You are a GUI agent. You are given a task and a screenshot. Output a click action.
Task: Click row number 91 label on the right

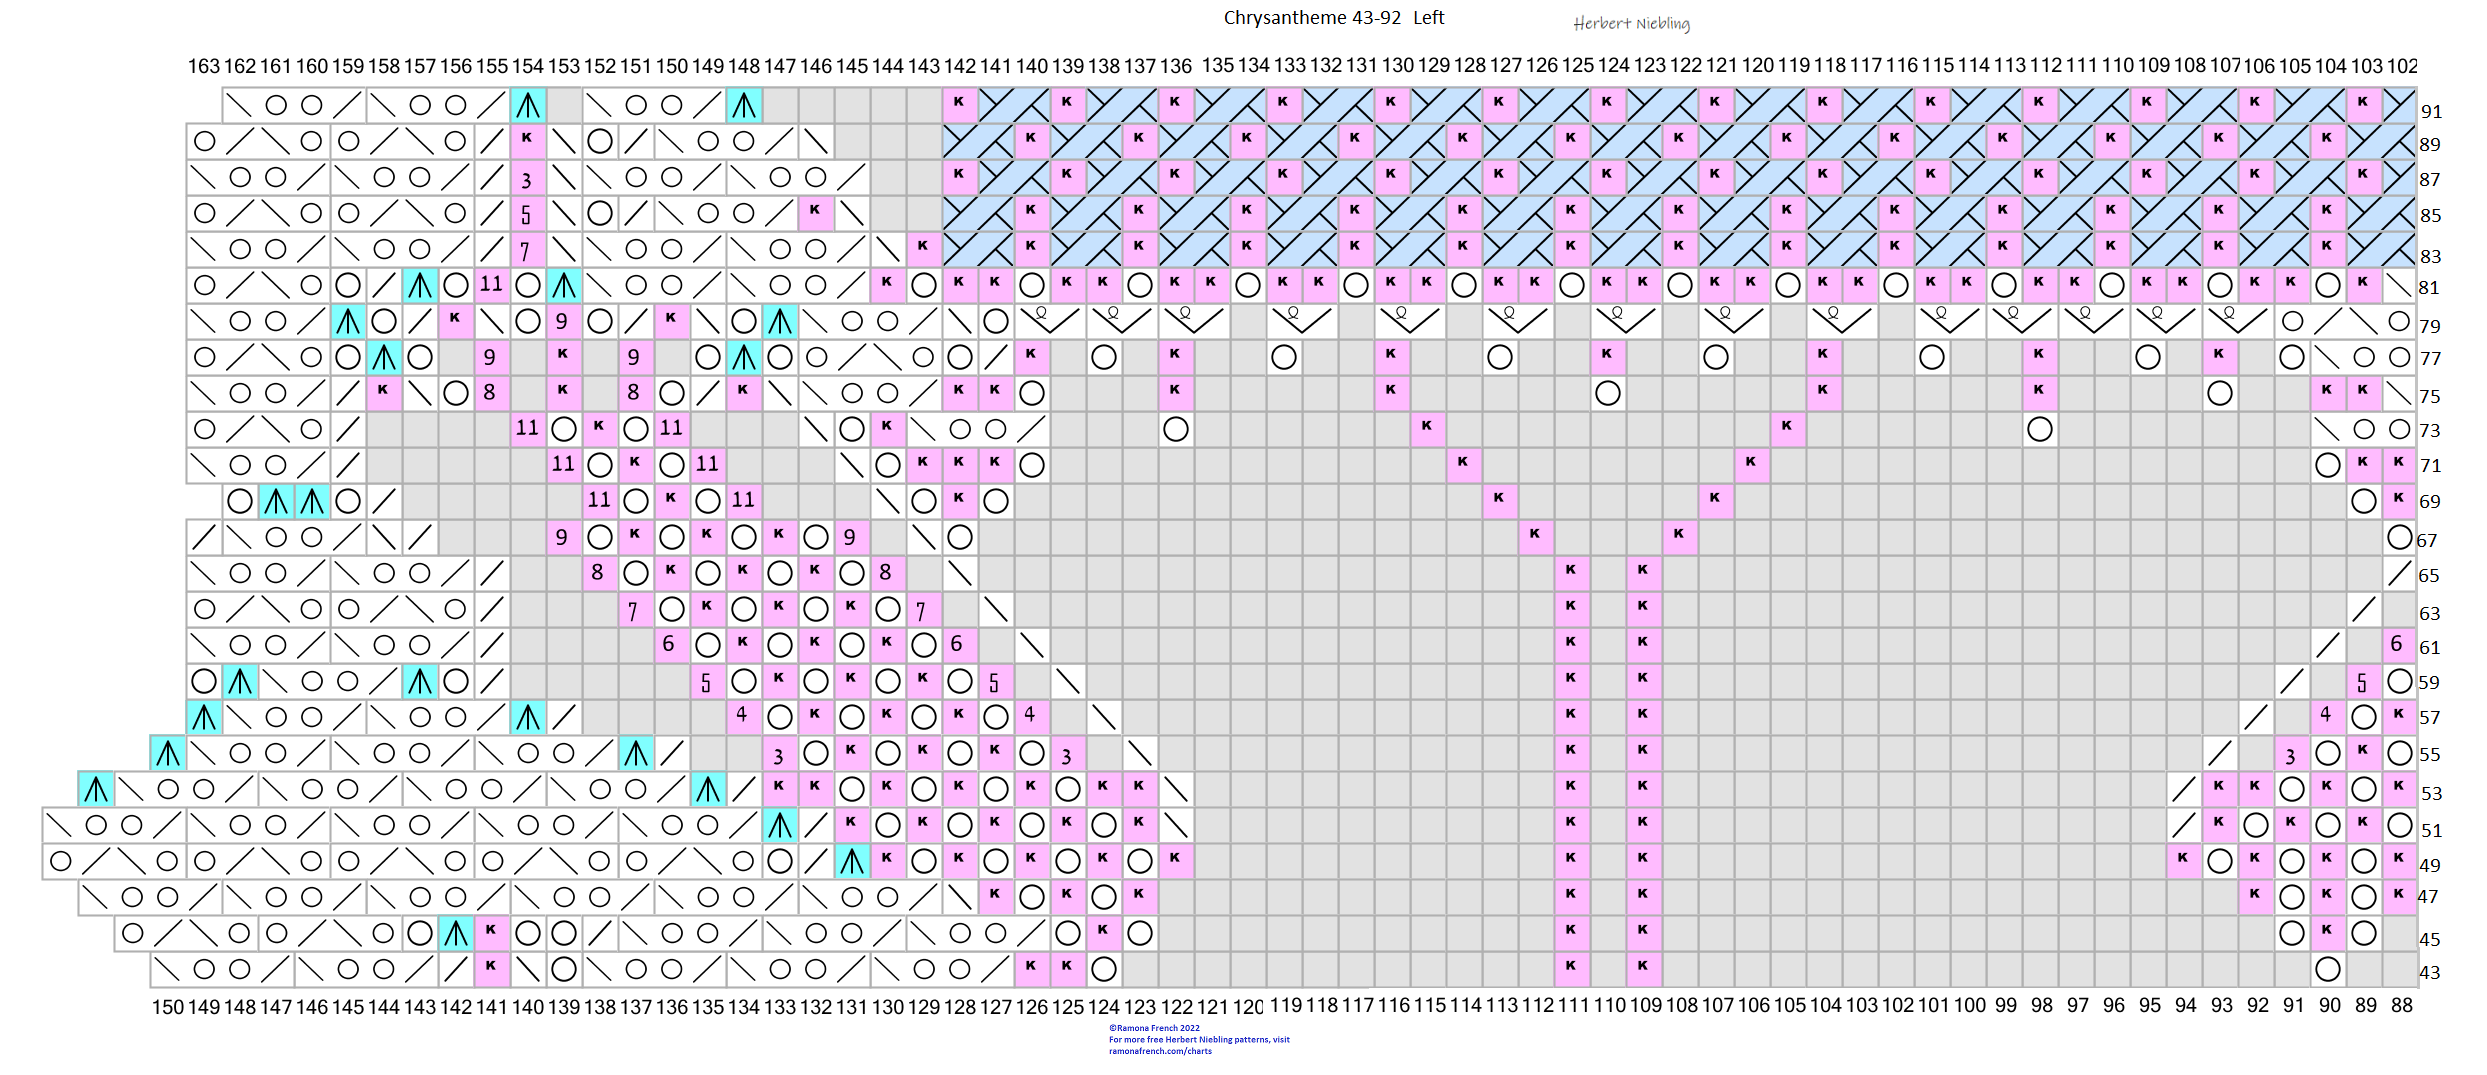[2431, 111]
